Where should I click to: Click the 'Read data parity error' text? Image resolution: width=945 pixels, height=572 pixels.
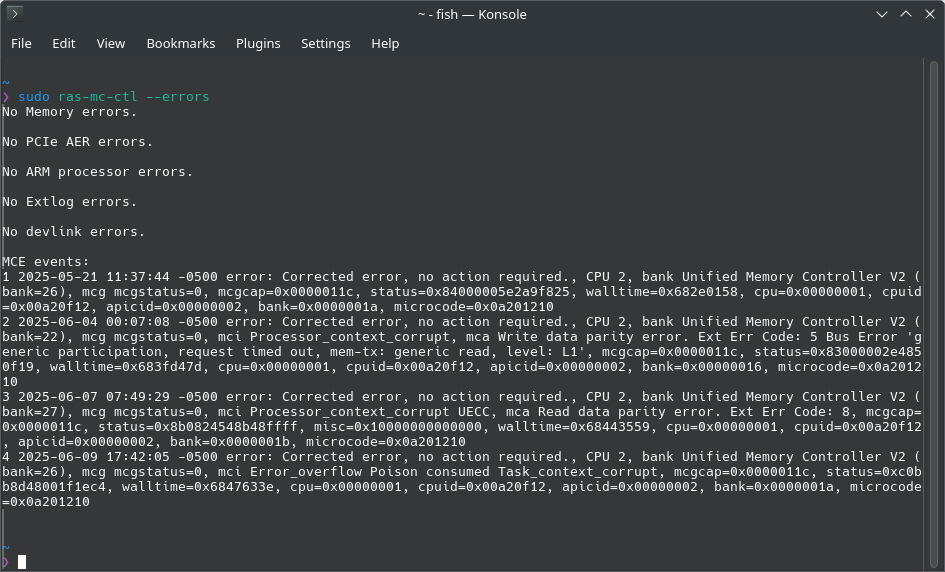click(x=626, y=412)
